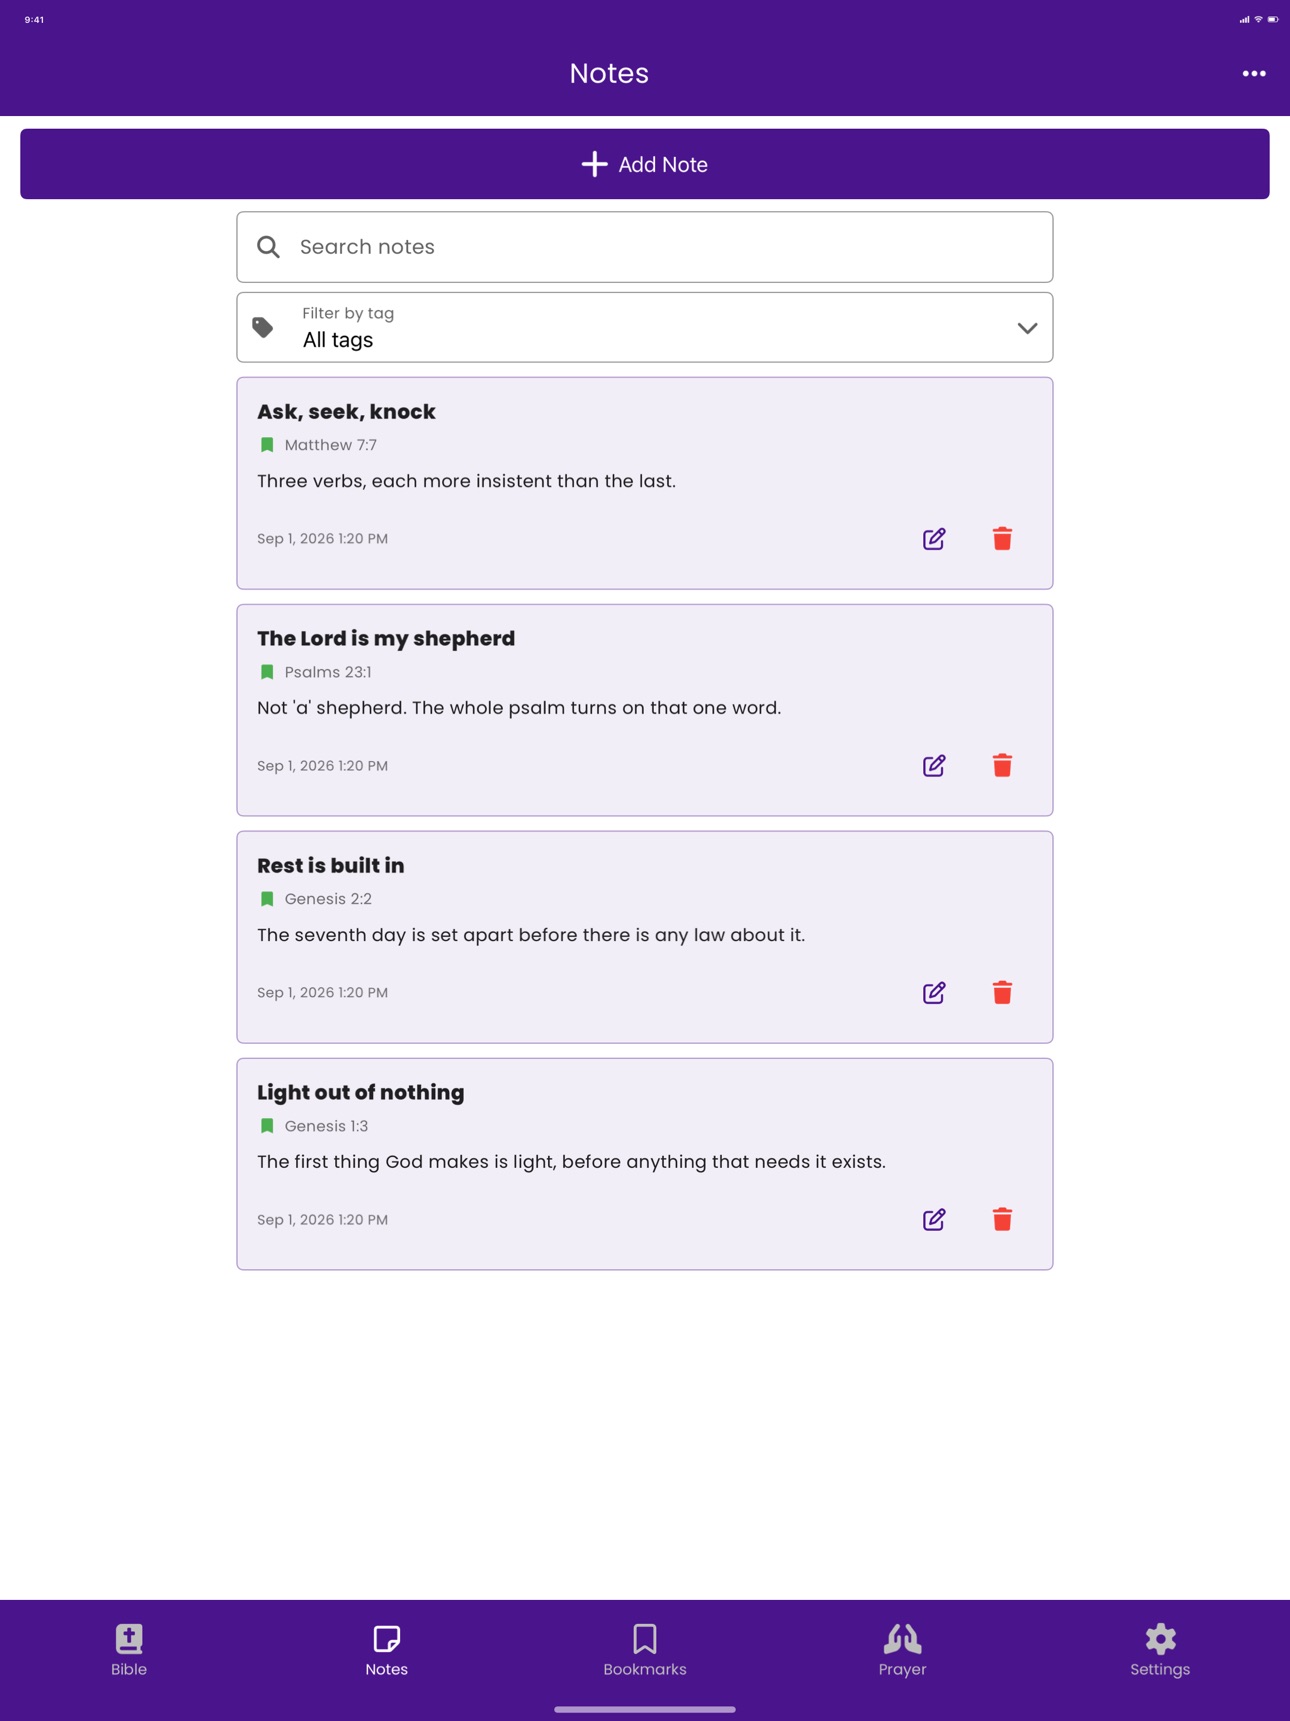Click the Notes page header title

pos(609,73)
